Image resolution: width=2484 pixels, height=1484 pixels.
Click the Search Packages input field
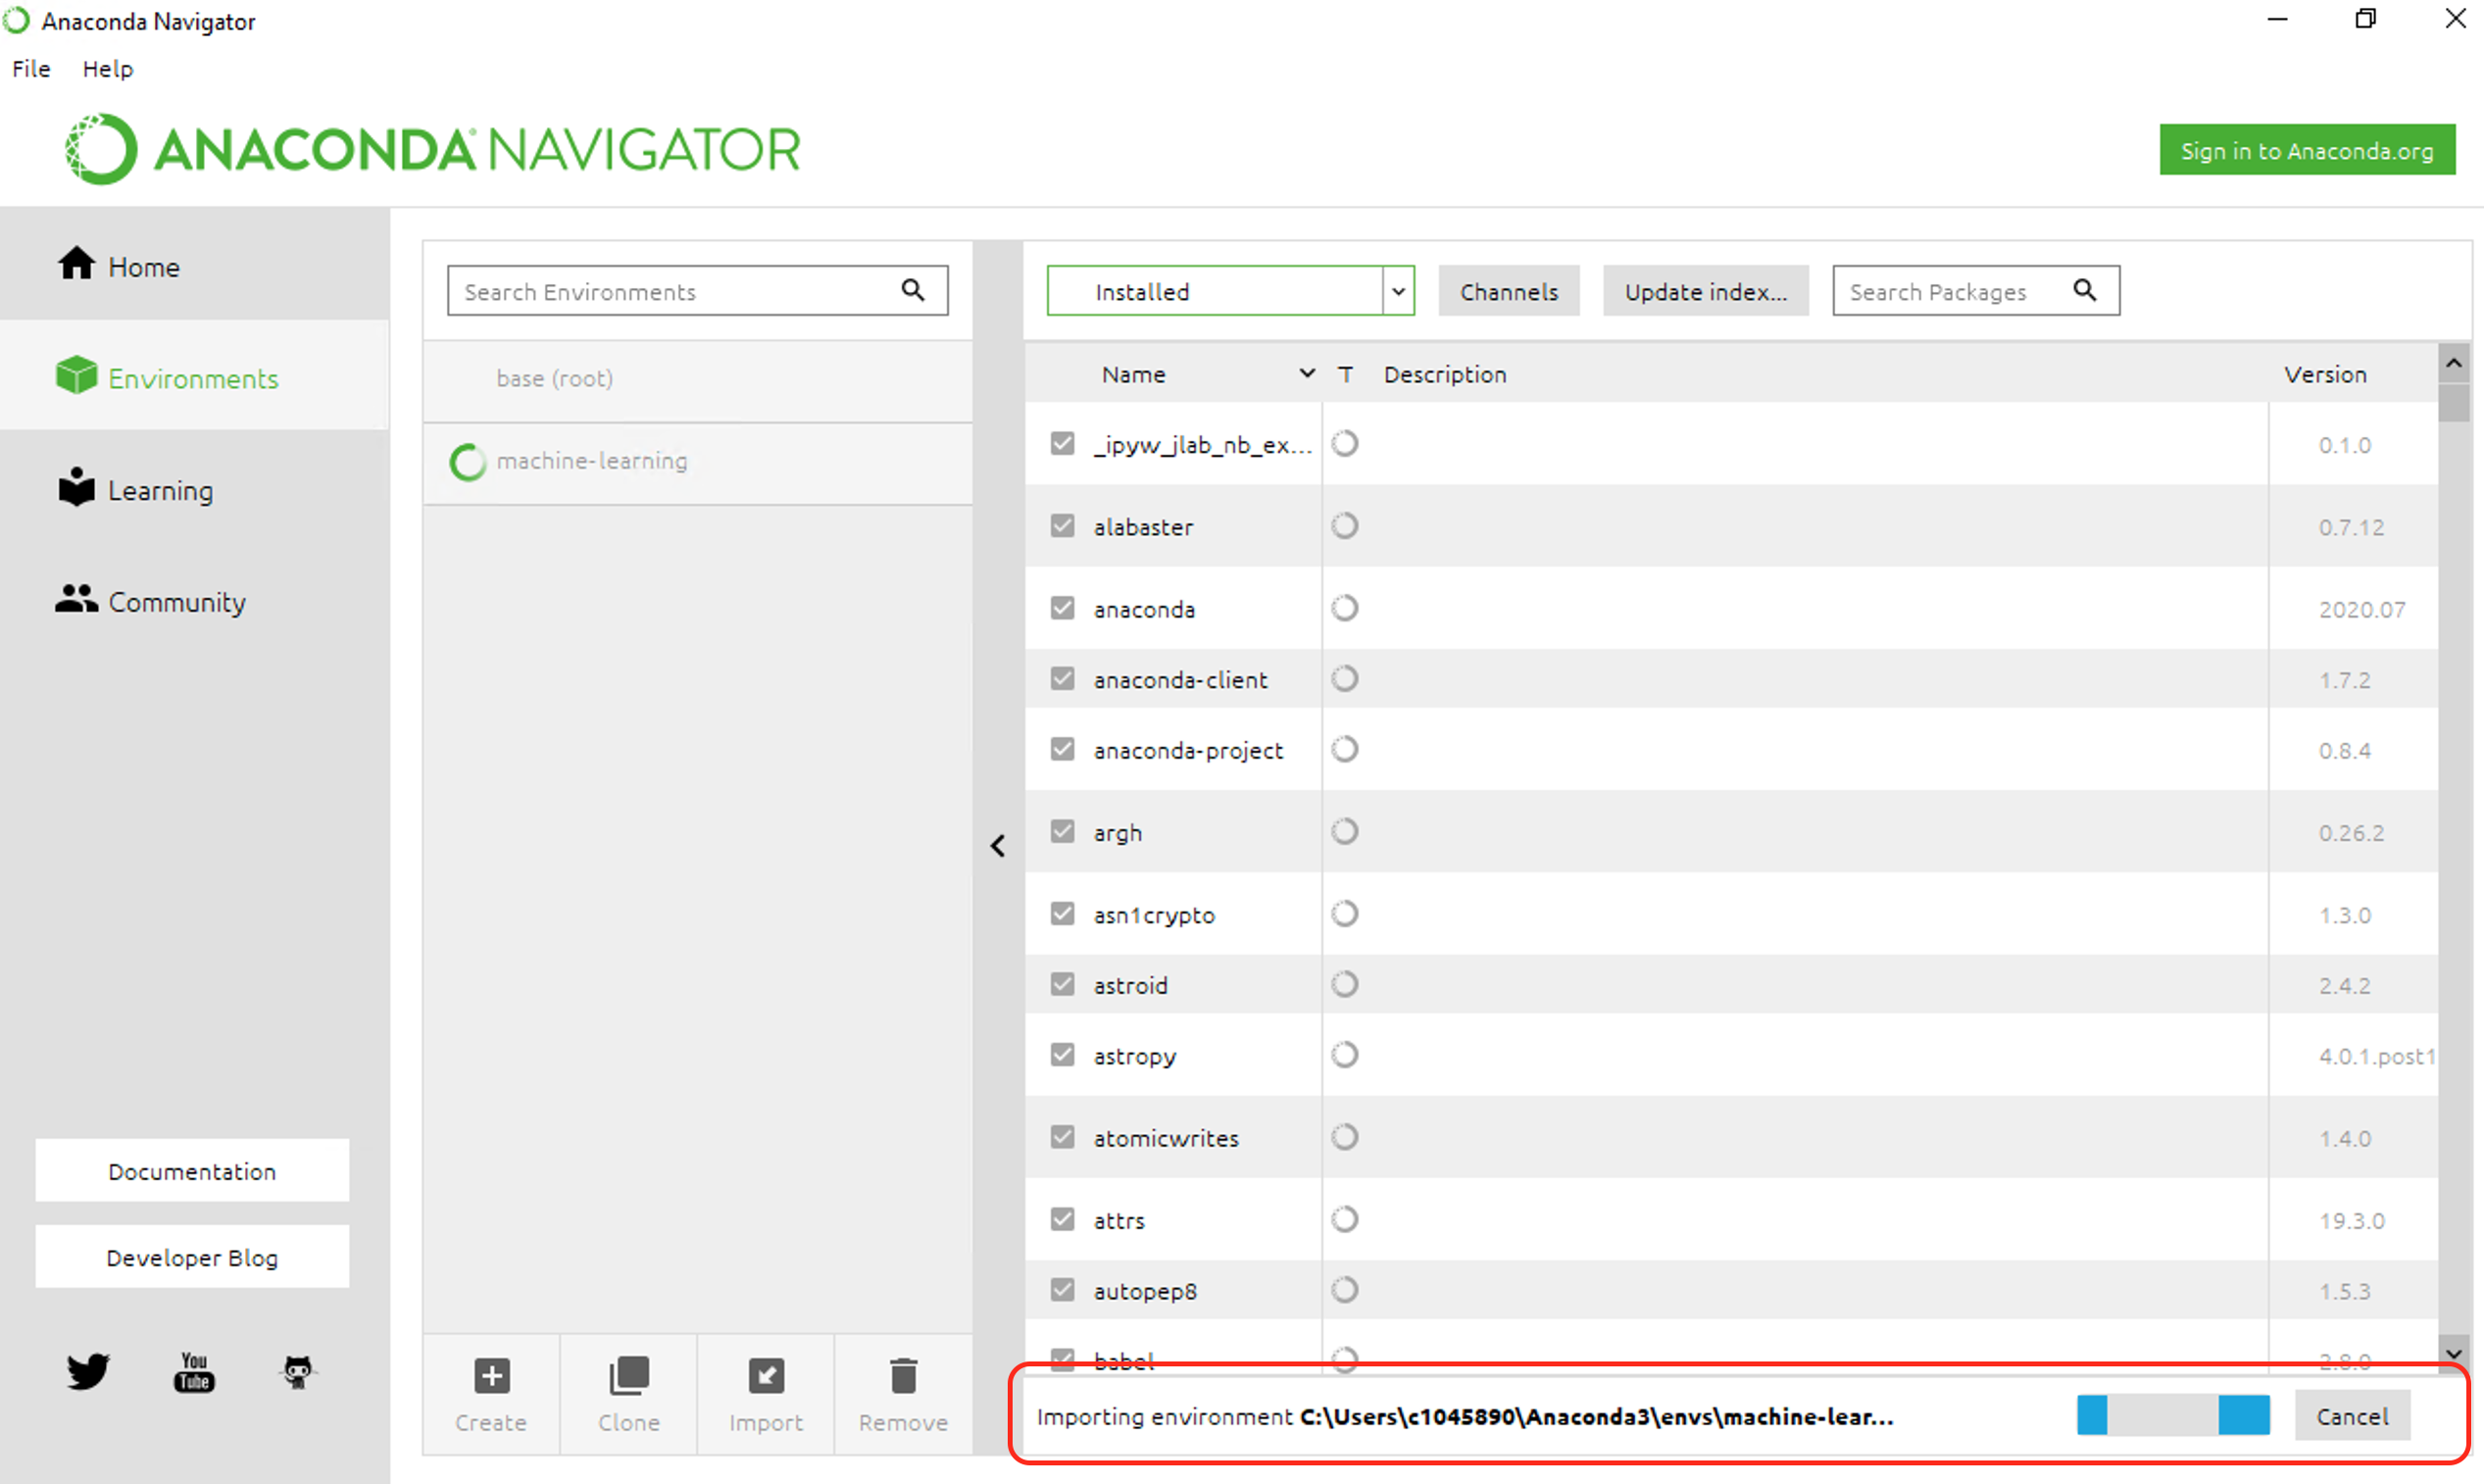1951,291
